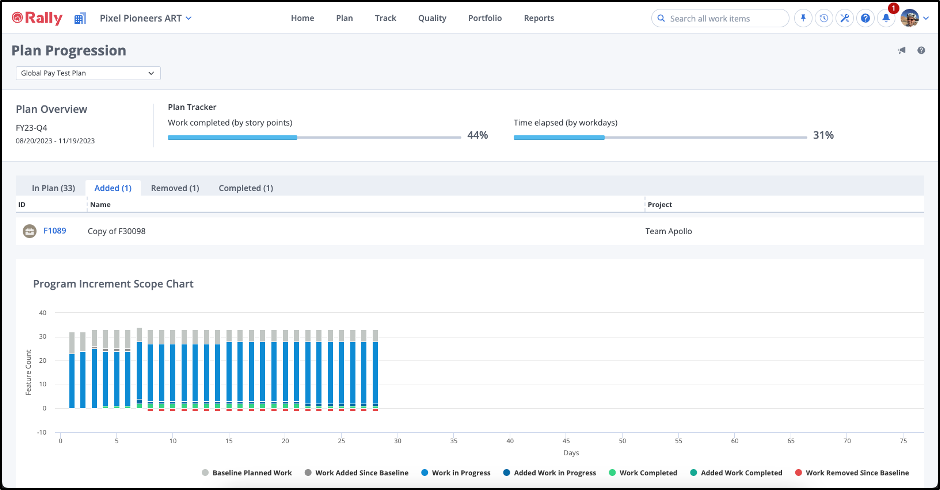Click the workspace building icon
940x490 pixels.
80,18
